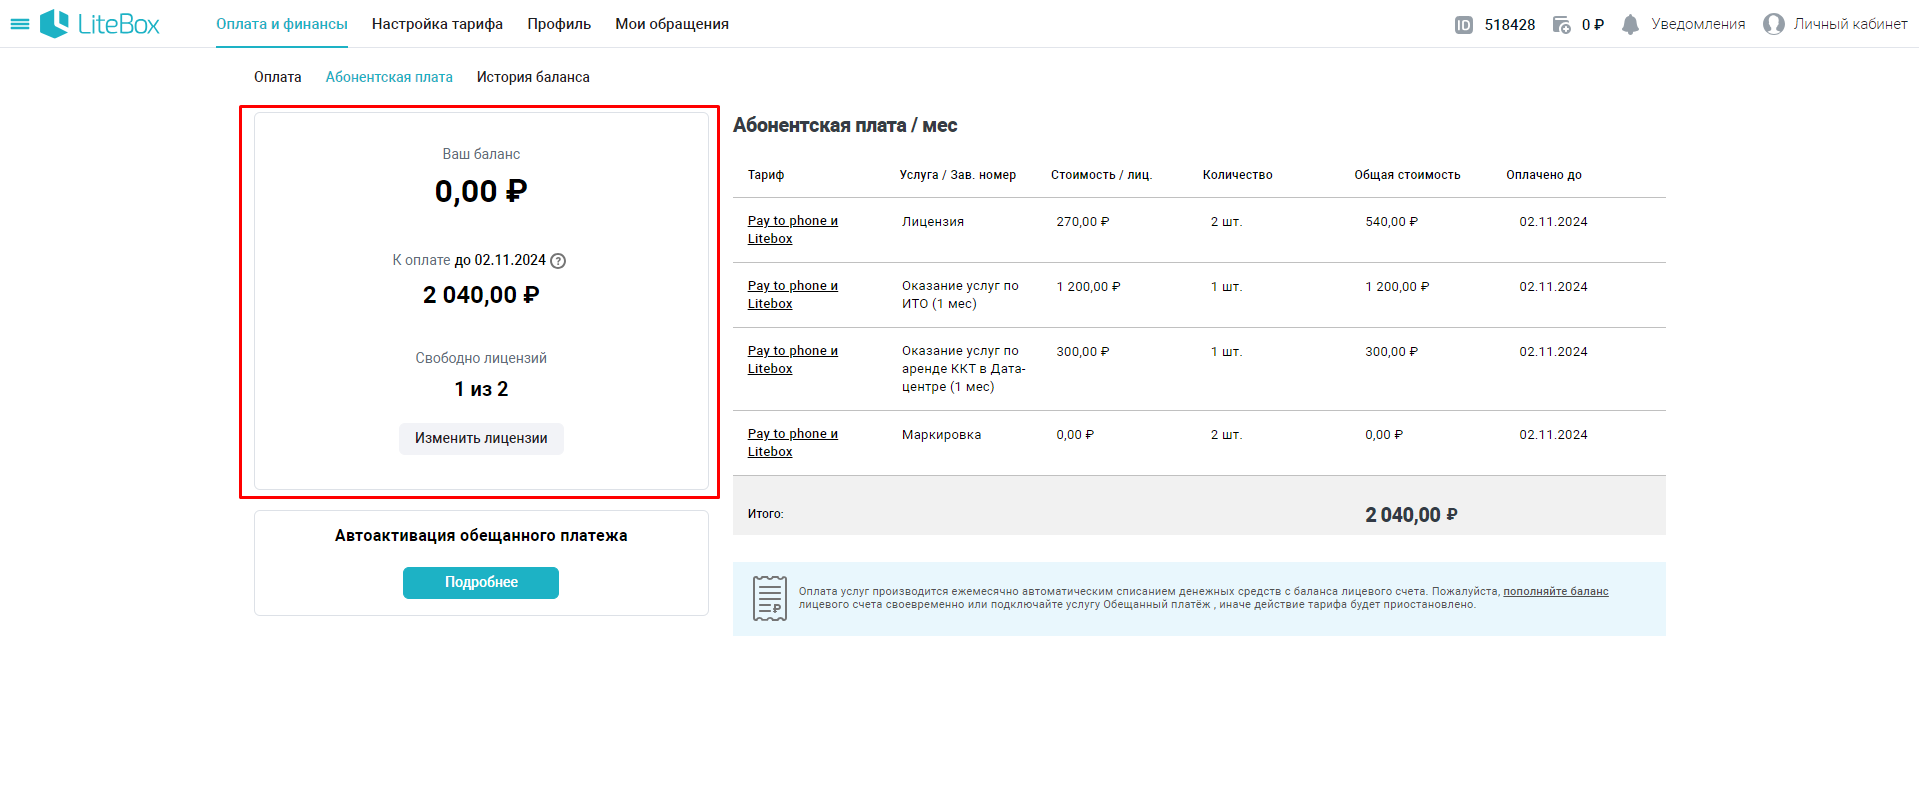Viewport: 1919px width, 803px height.
Task: Click the пополняйте баланс link
Action: [1556, 592]
